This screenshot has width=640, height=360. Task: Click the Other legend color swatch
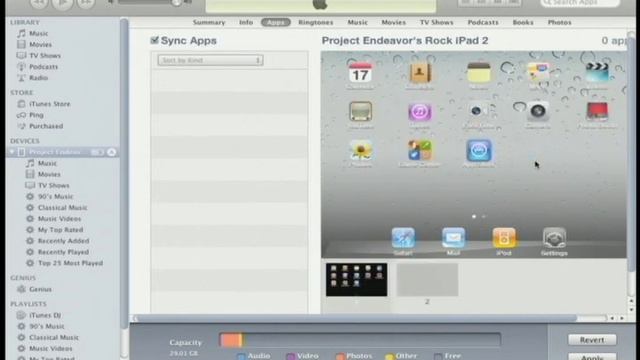click(x=389, y=357)
